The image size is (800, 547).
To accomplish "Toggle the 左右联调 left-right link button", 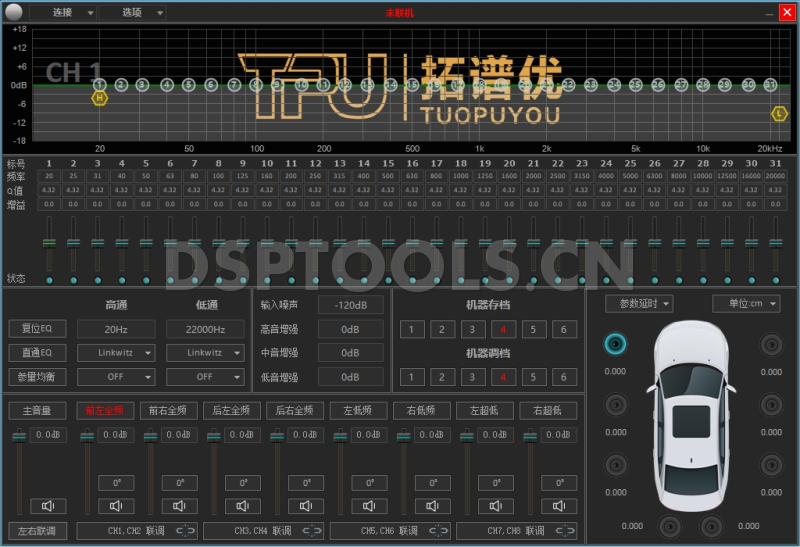I will point(37,531).
